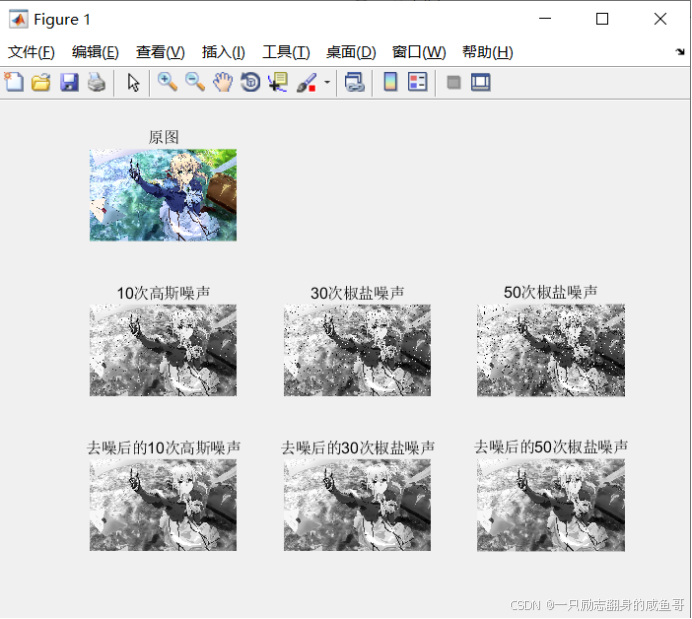Viewport: 692px width, 619px height.
Task: Open the 帮助(H) menu
Action: pos(488,52)
